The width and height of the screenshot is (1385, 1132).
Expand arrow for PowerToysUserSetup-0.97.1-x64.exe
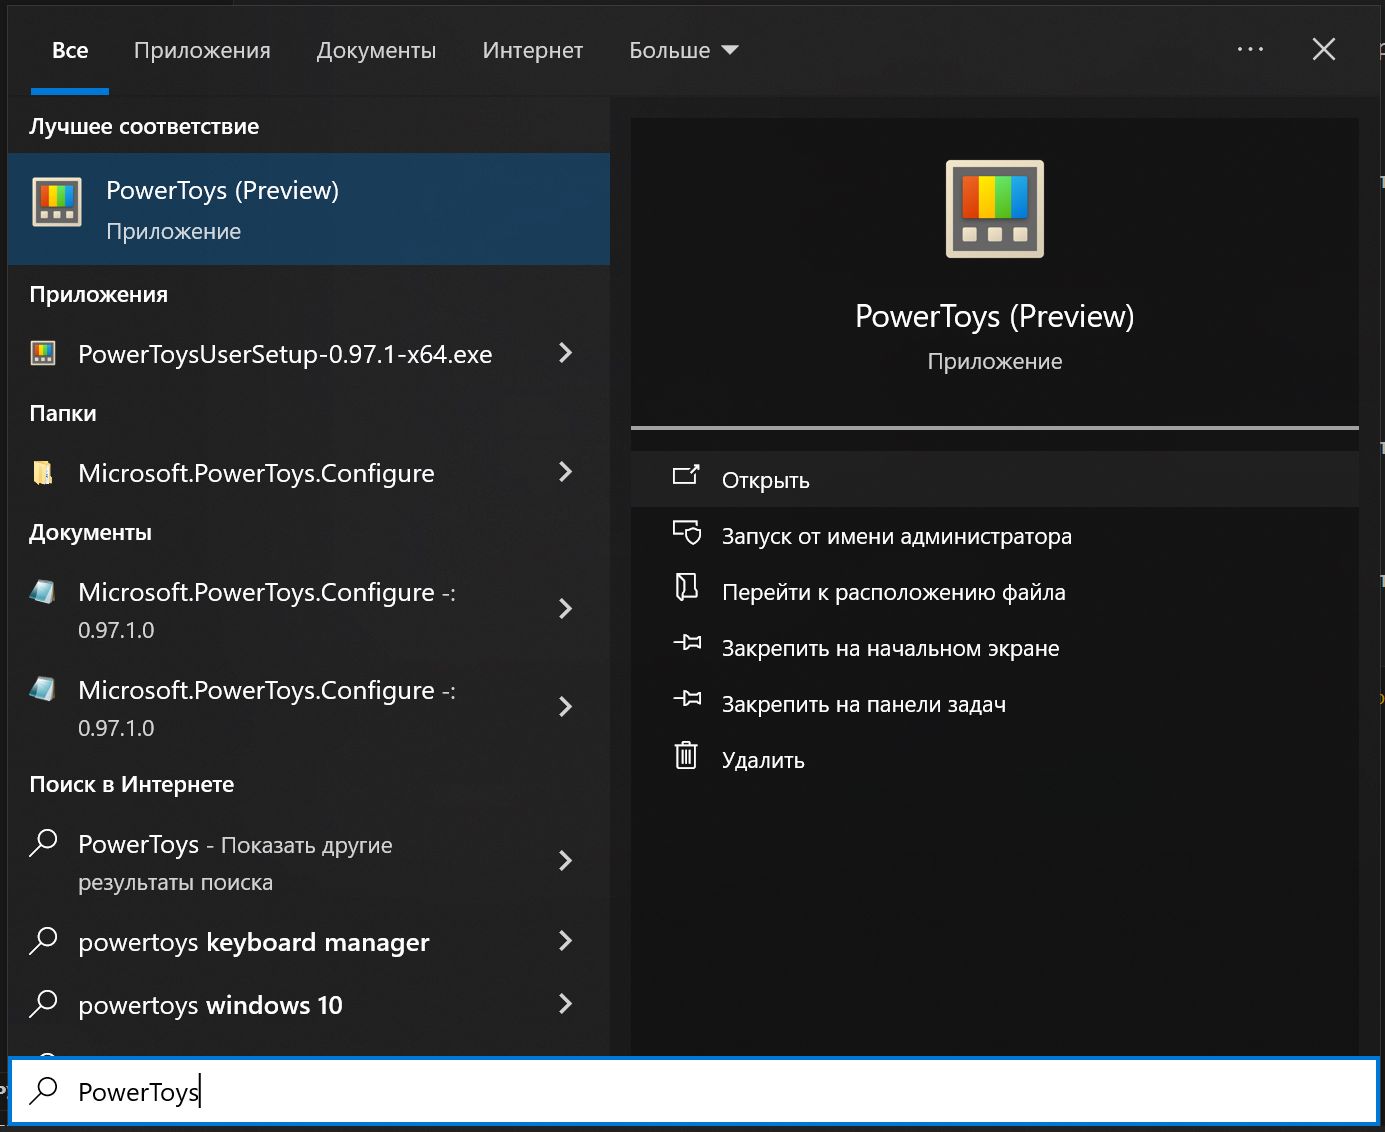click(565, 353)
